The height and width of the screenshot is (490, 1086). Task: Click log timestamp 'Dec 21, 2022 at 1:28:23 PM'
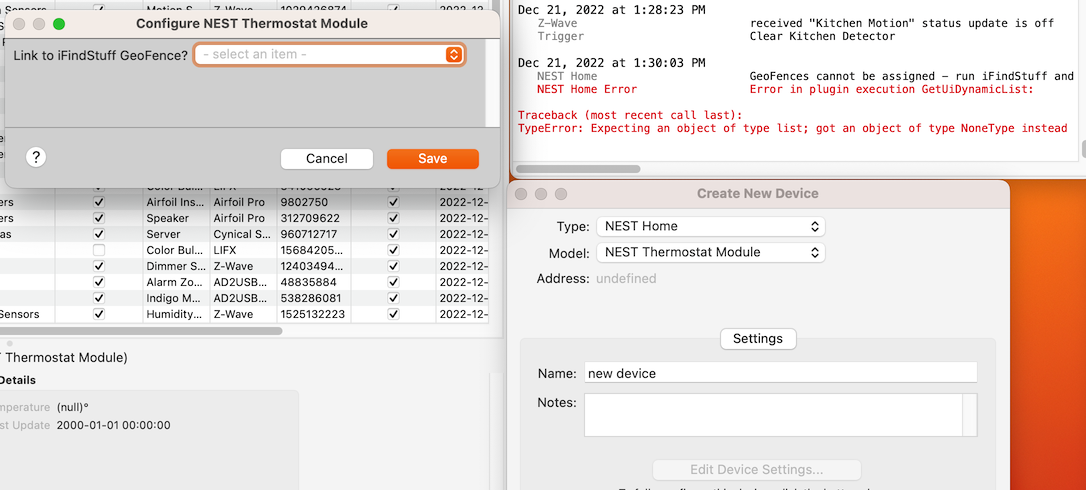612,10
